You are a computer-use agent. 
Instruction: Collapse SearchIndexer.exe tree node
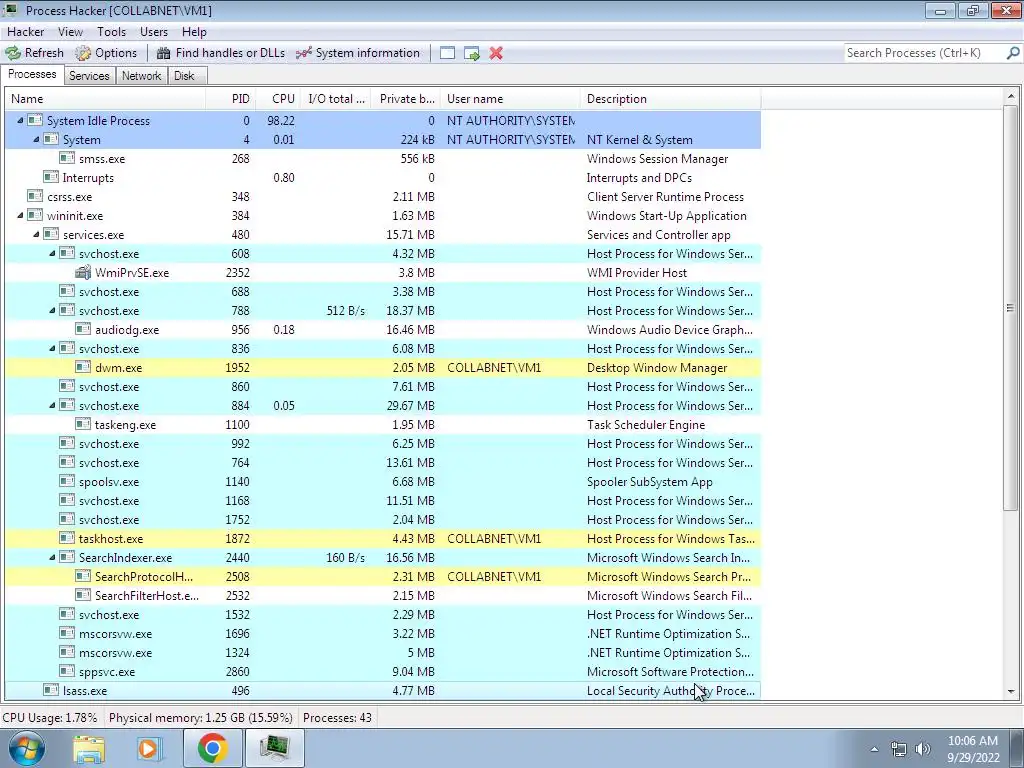[x=52, y=557]
